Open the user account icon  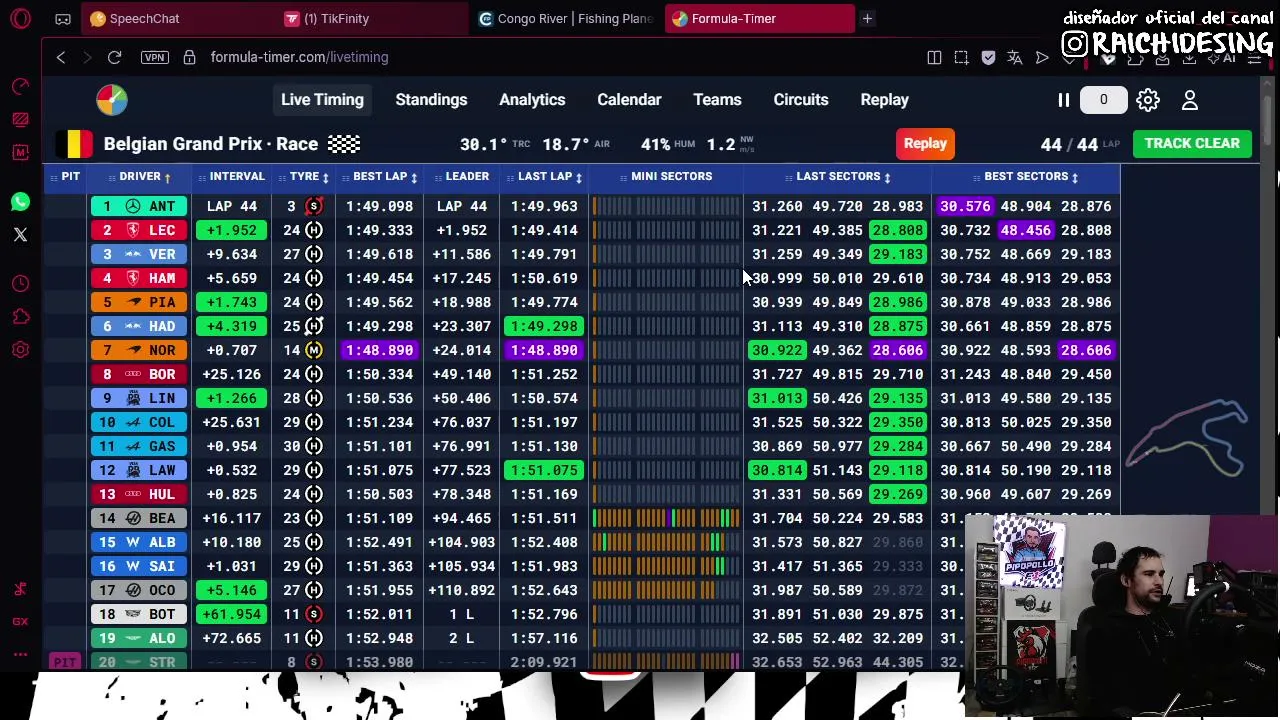(x=1190, y=100)
